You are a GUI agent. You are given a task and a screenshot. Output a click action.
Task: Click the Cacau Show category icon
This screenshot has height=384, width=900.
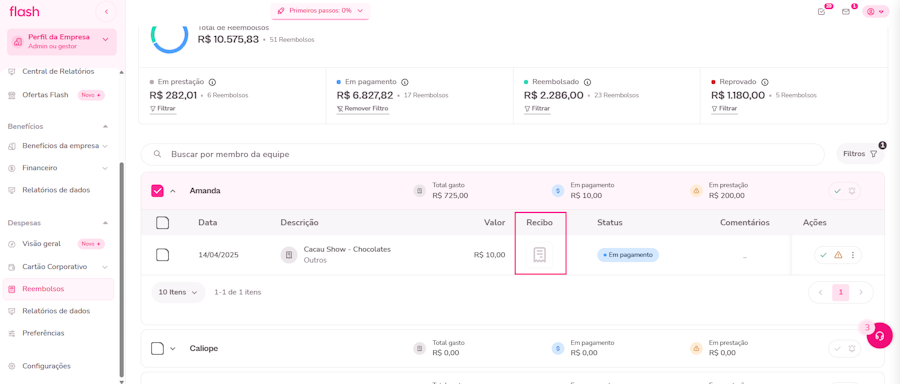[x=289, y=255]
